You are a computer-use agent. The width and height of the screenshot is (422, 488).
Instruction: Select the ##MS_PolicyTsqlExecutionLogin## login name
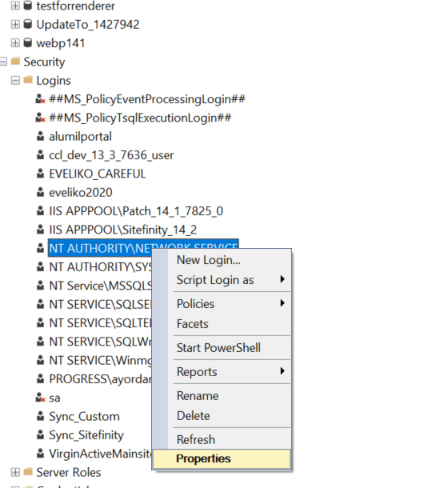pos(140,118)
